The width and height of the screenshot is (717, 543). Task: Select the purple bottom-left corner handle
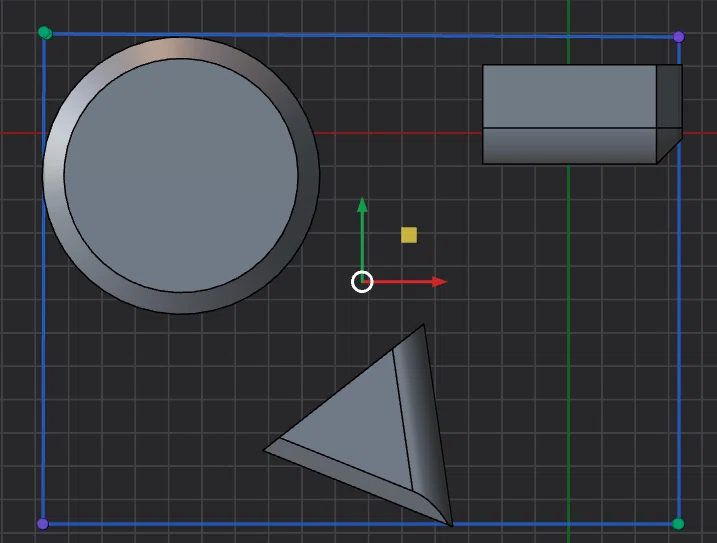point(43,524)
